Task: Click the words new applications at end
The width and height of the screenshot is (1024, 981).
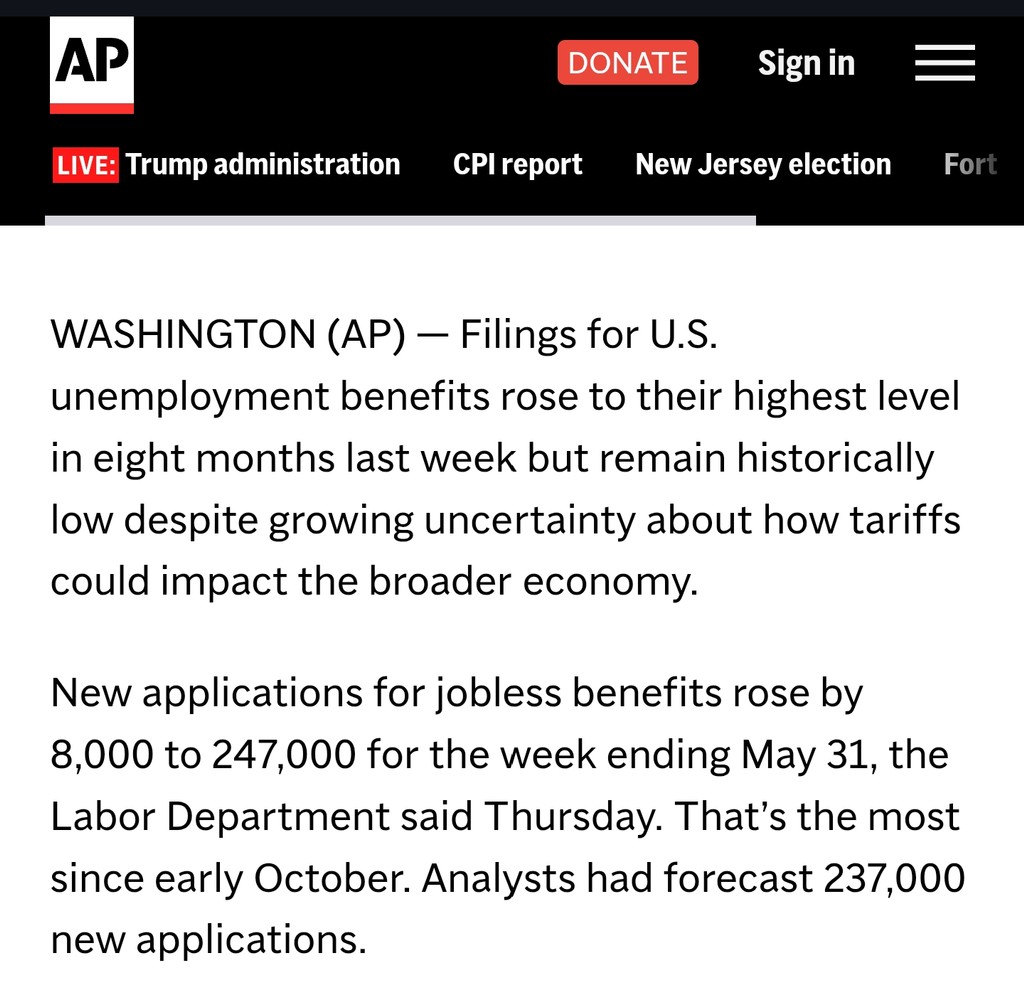Action: click(x=208, y=941)
